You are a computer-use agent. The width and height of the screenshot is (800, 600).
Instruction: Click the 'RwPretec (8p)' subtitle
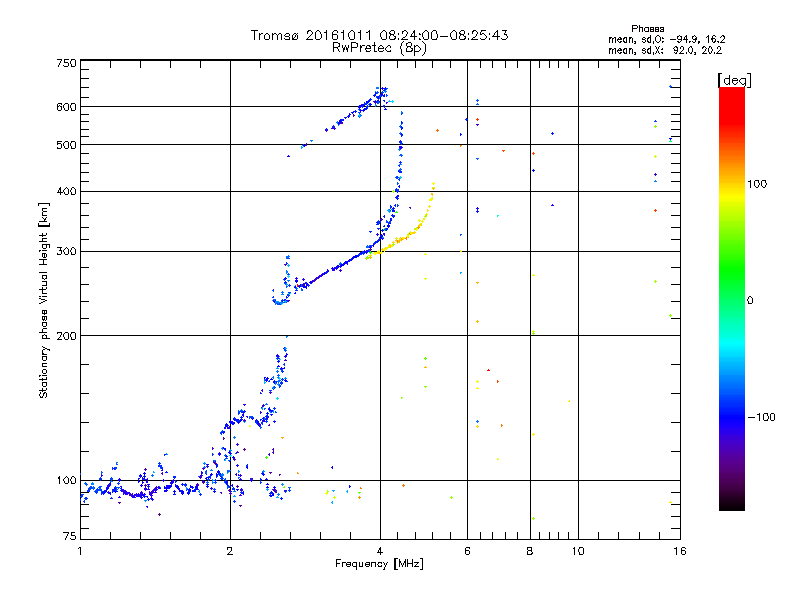coord(379,48)
